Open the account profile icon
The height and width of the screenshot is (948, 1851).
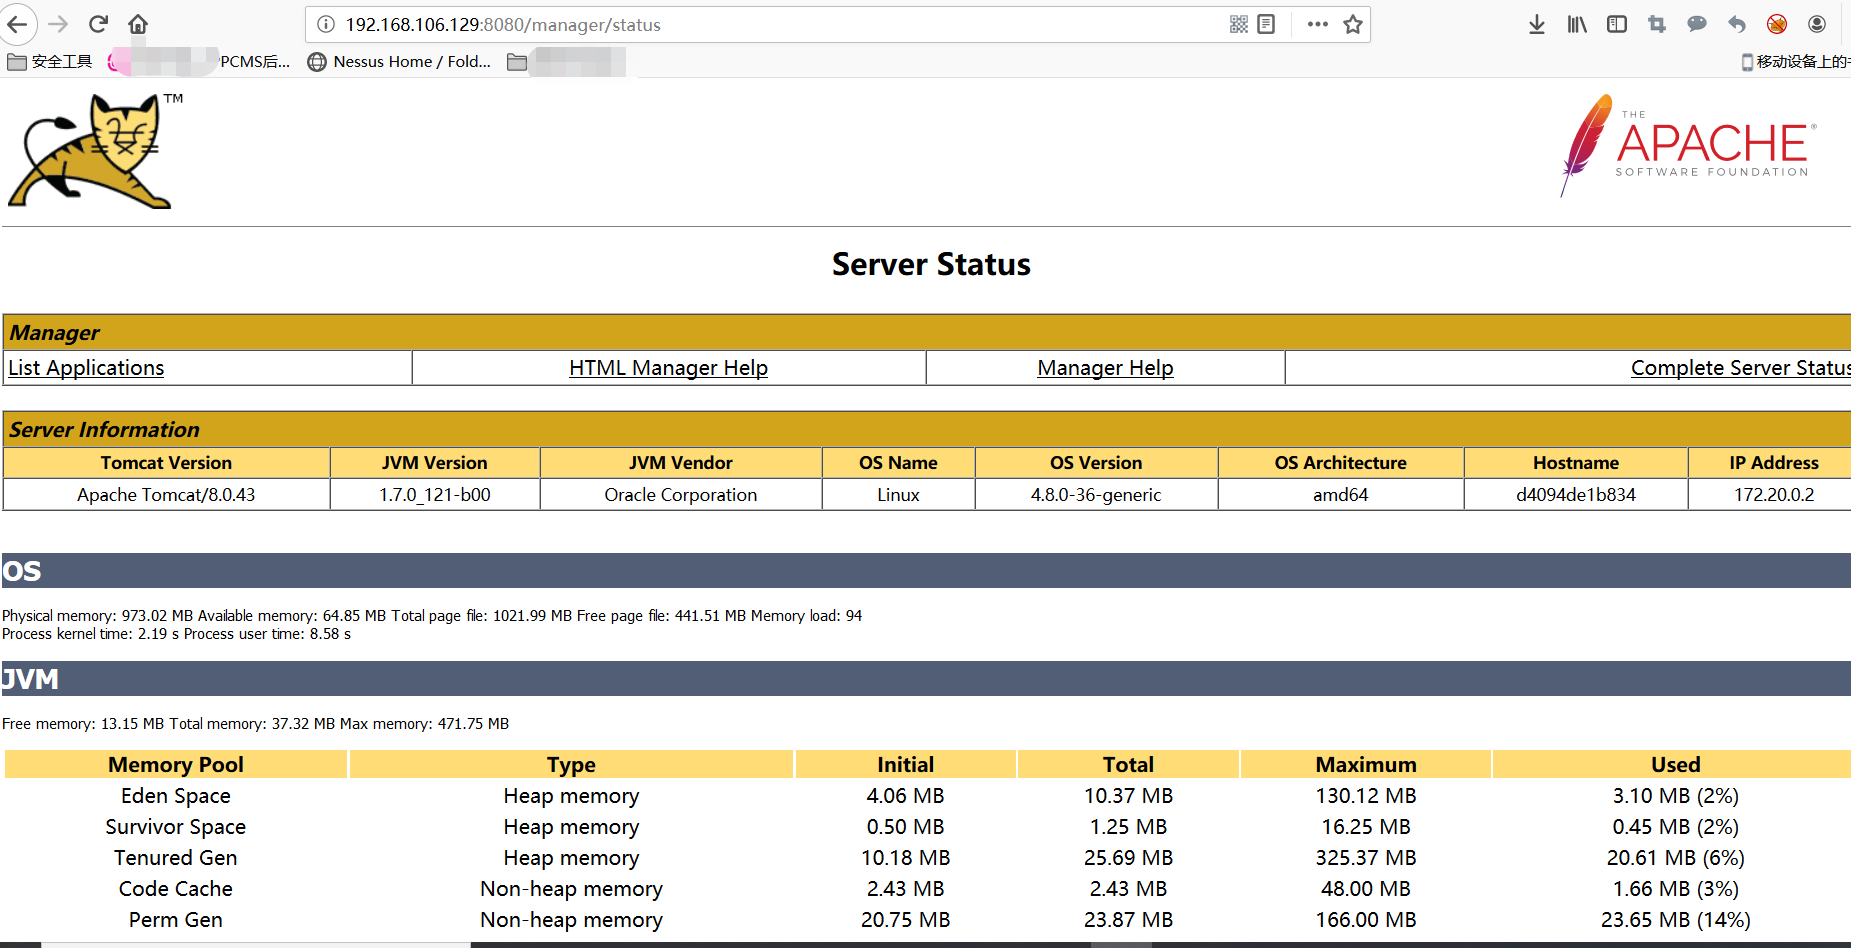click(x=1817, y=24)
